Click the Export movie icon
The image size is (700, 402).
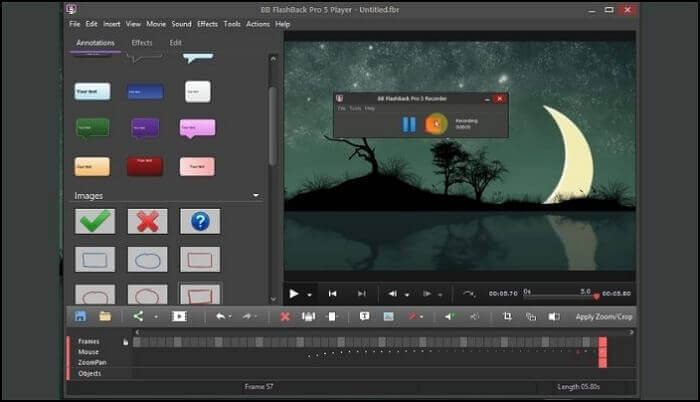click(x=179, y=316)
